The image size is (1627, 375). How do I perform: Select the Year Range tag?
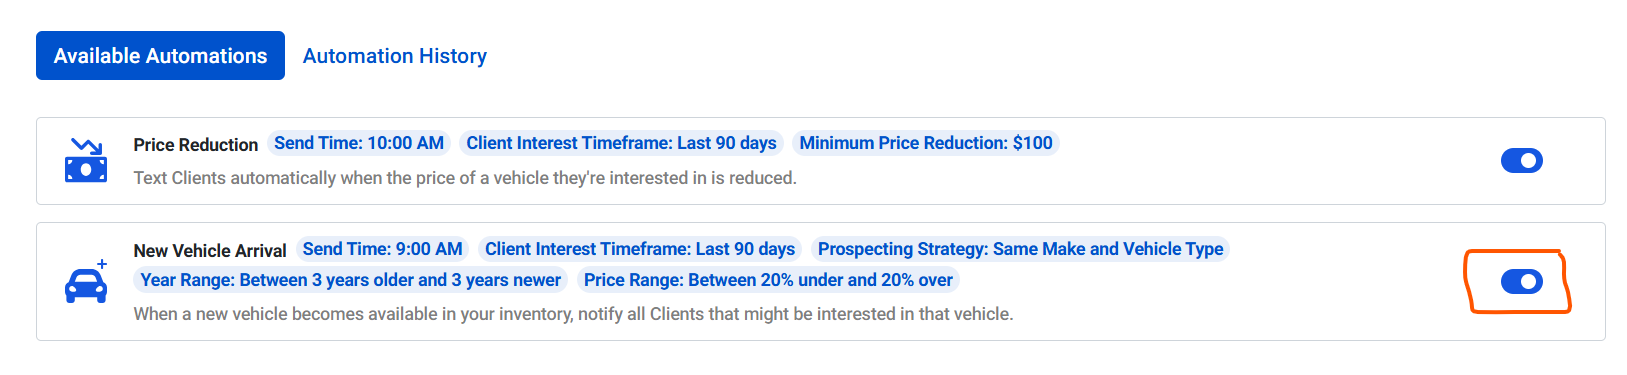click(x=351, y=280)
